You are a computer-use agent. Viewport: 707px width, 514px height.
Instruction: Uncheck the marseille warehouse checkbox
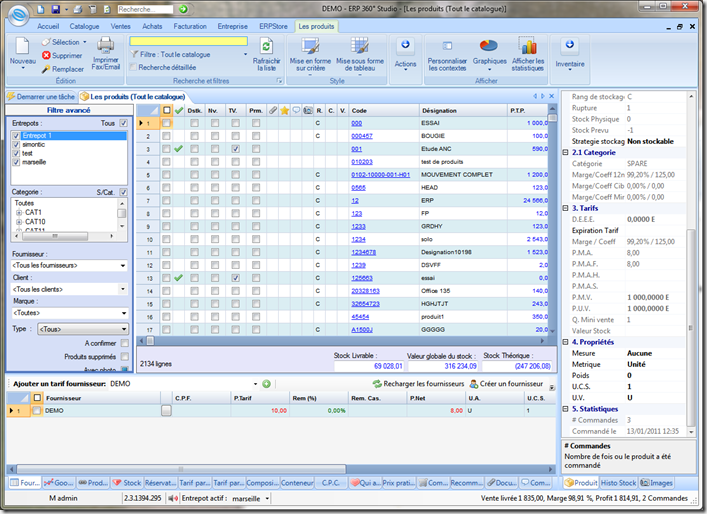(16, 162)
